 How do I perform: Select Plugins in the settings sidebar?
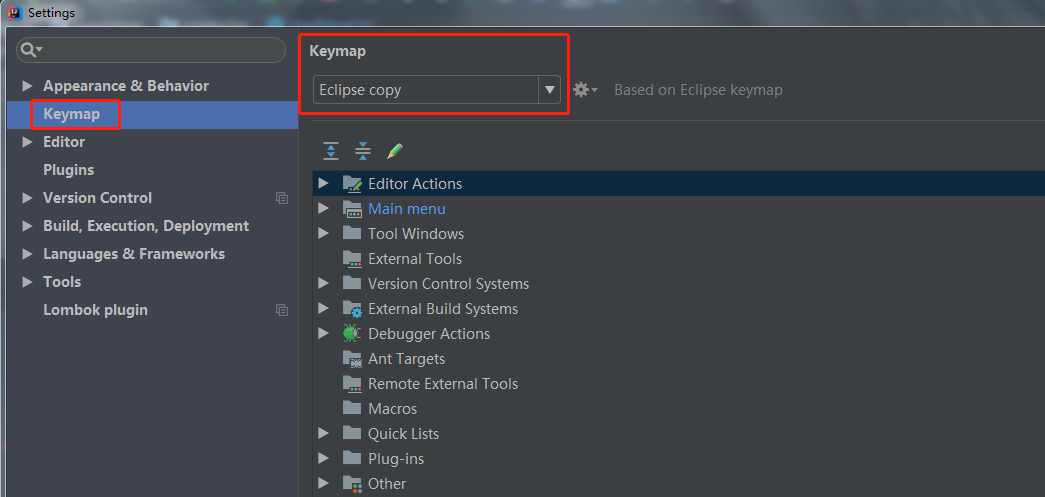[68, 170]
